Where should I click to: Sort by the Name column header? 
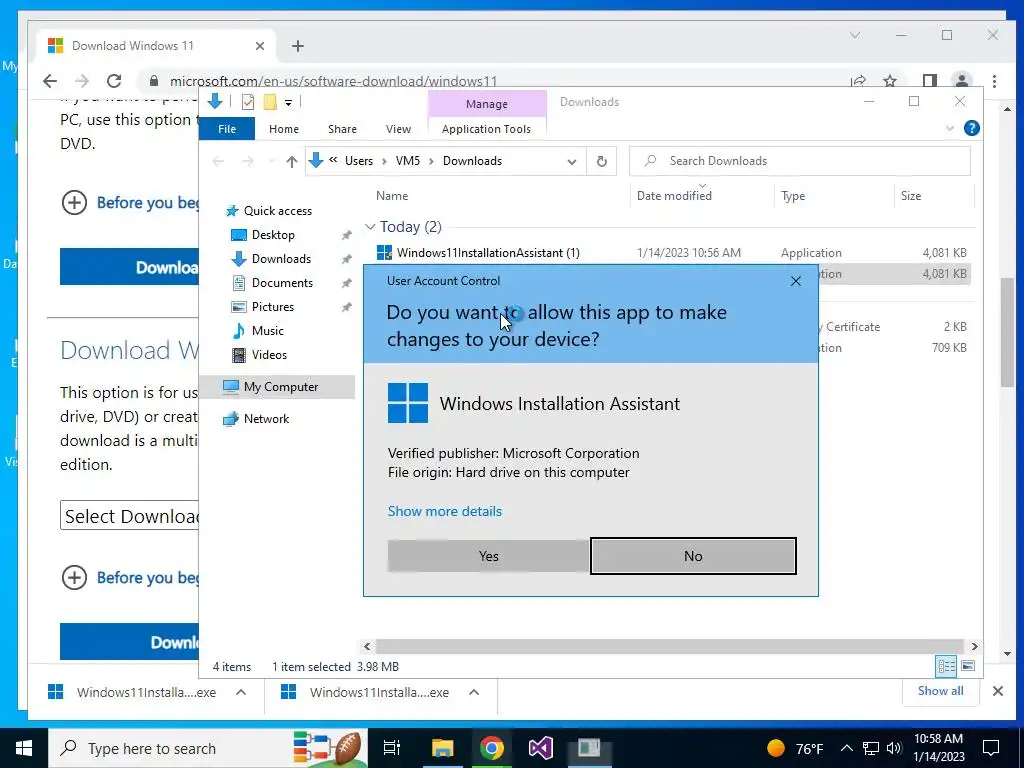392,196
